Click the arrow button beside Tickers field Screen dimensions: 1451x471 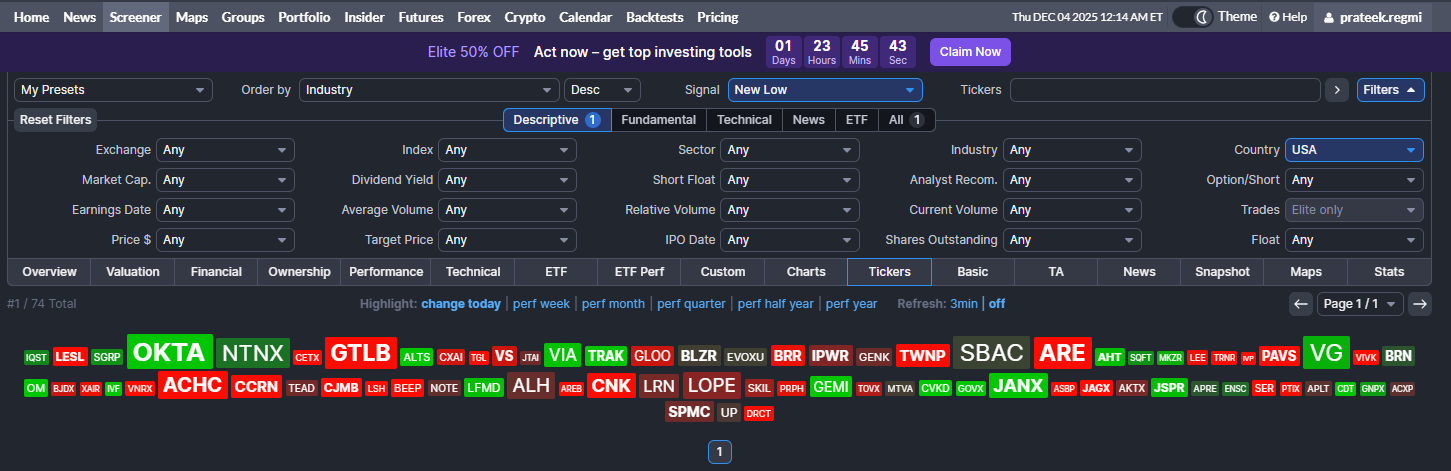[1337, 90]
